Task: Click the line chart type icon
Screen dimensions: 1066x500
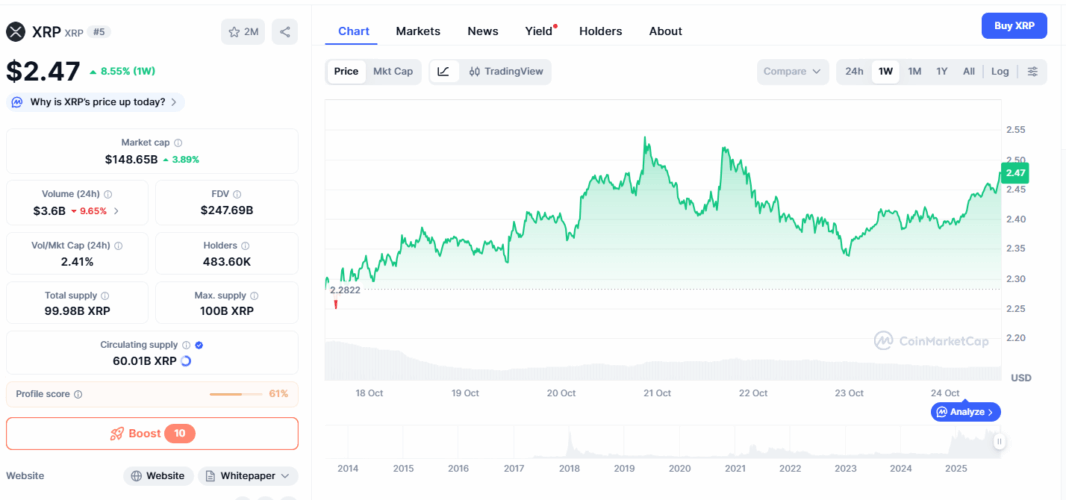Action: point(443,71)
